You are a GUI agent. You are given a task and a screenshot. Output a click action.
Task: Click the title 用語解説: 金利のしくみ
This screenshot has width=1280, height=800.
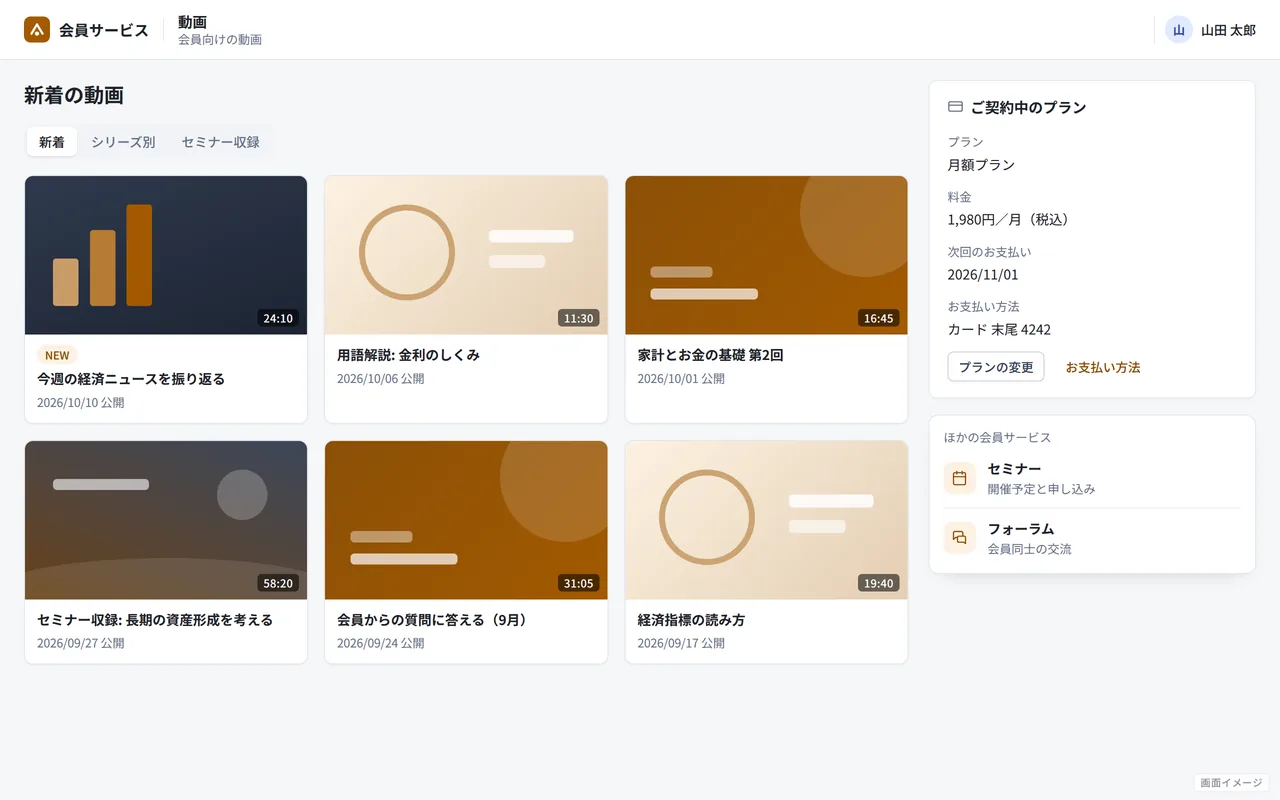pos(408,355)
